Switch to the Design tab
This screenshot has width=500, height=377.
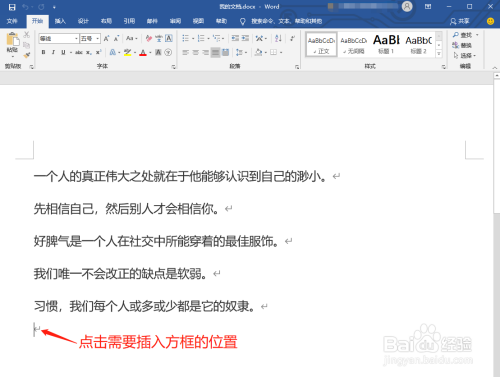point(83,21)
